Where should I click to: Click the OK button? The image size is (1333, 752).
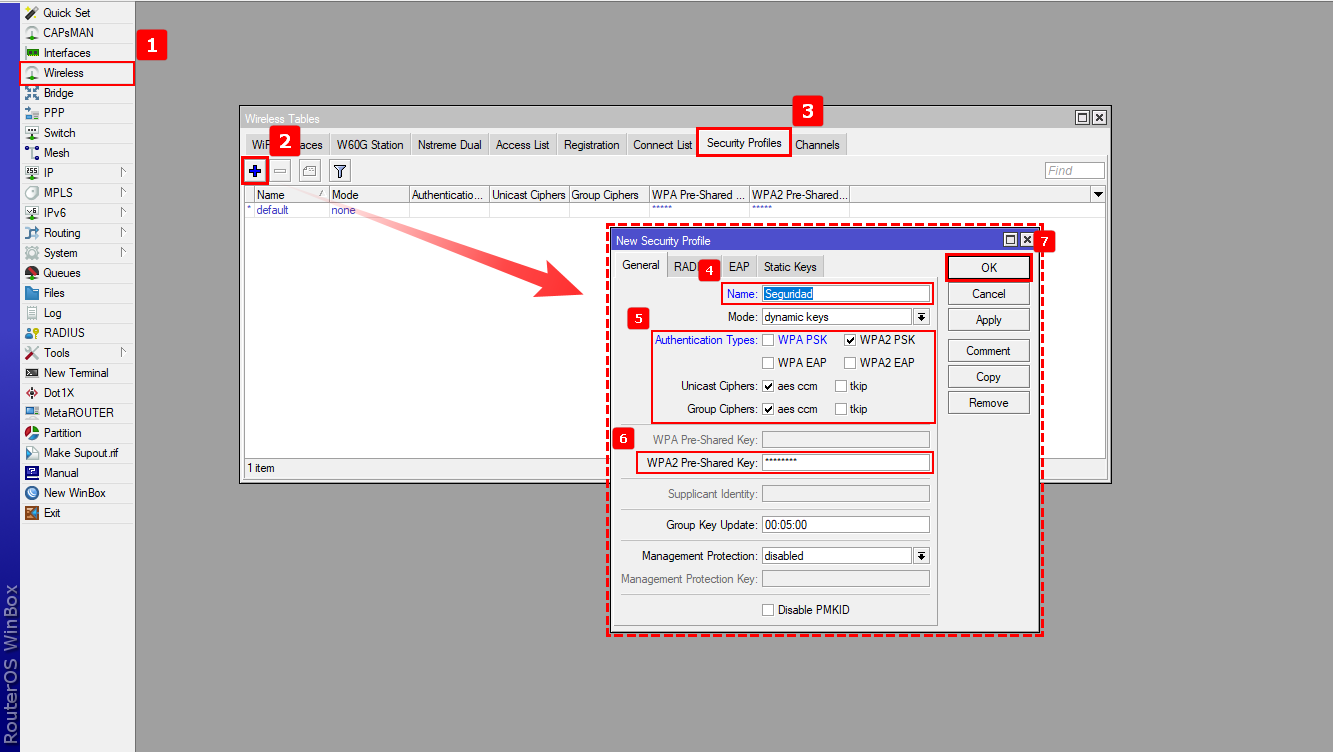[988, 268]
